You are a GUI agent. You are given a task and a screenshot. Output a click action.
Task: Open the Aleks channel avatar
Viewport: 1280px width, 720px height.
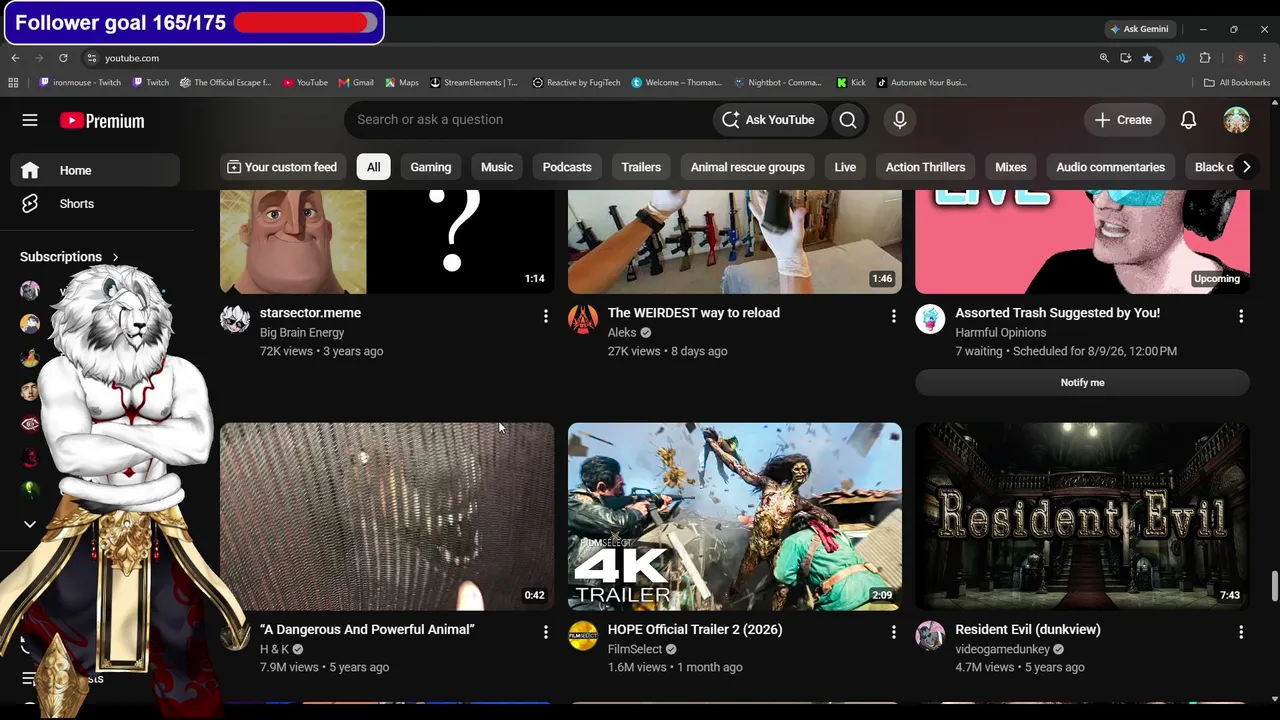point(583,319)
